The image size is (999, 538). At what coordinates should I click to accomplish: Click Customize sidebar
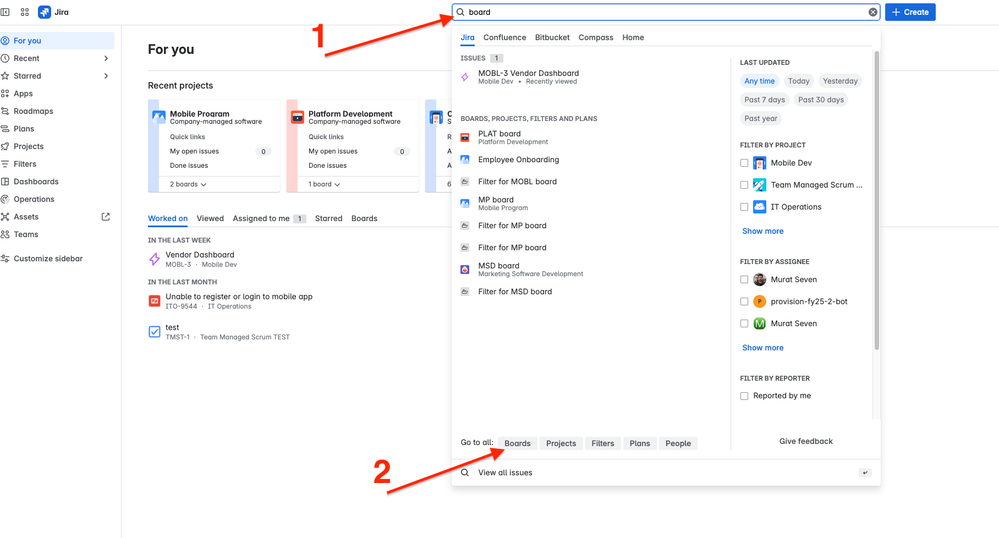point(48,259)
